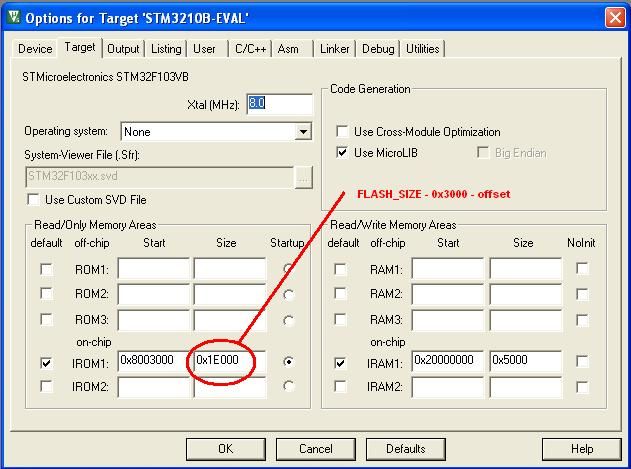
Task: Click the IROM2 Size field
Action: (x=229, y=387)
